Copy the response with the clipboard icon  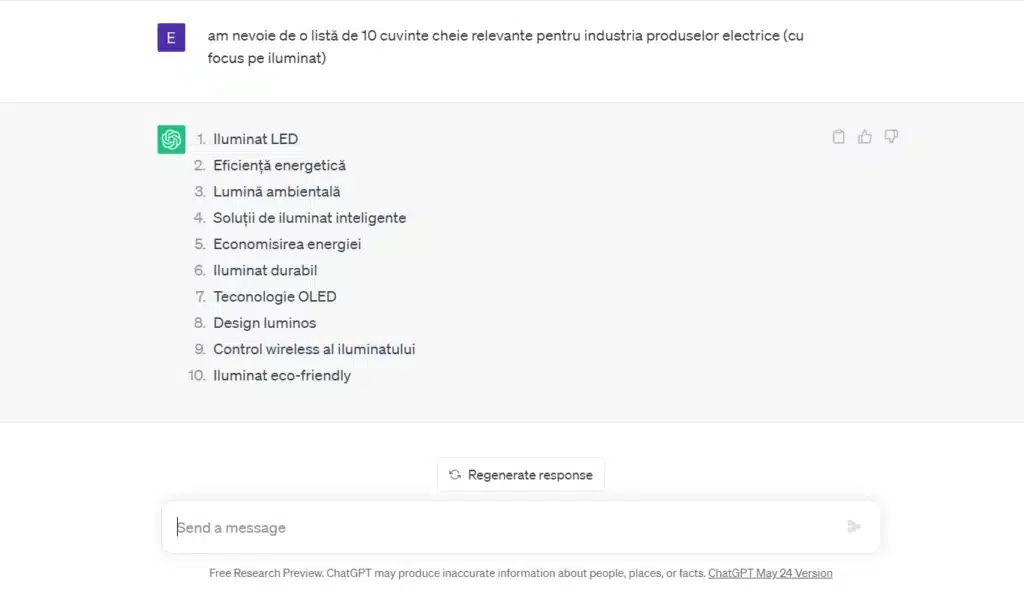pos(839,137)
